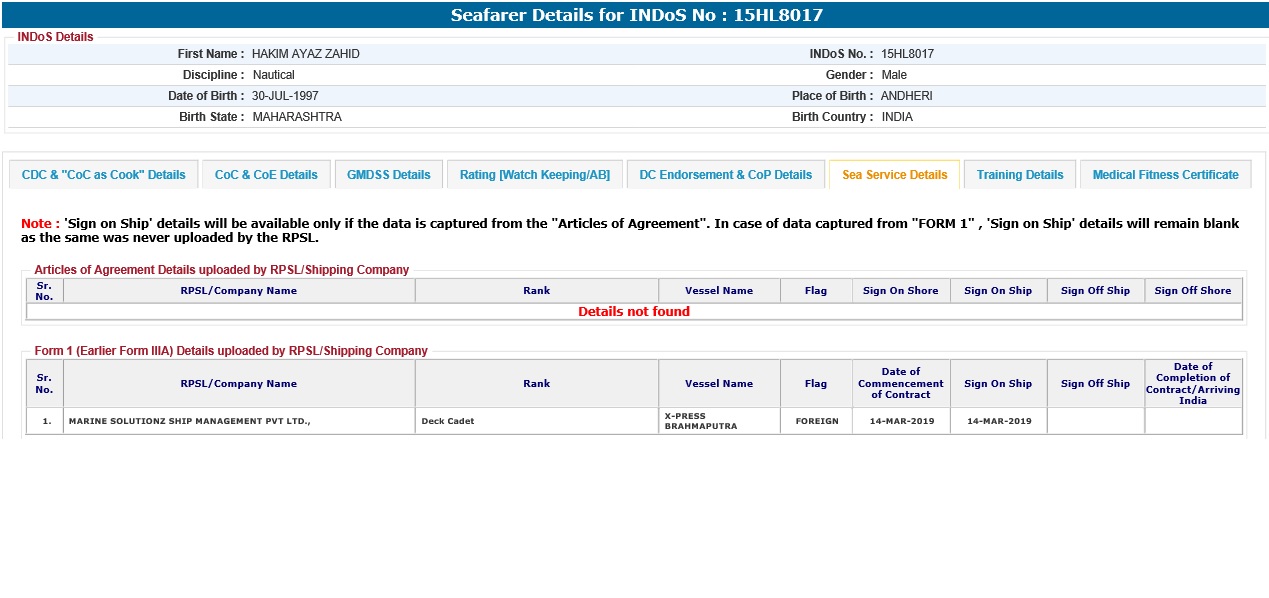Open the GMDSS Details tab
Image resolution: width=1269 pixels, height=598 pixels.
(388, 175)
